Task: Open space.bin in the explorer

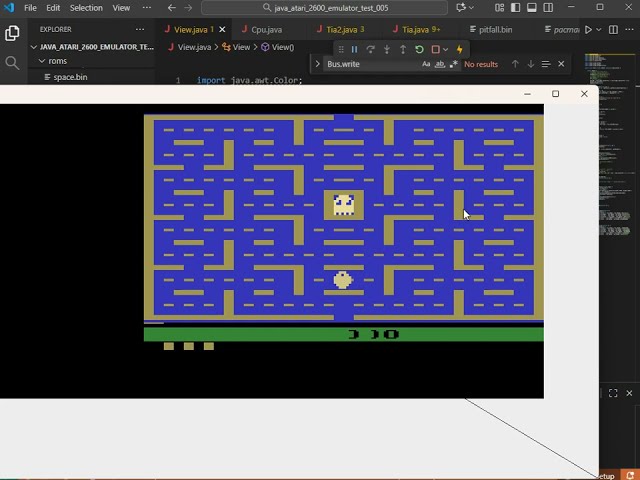Action: (70, 77)
